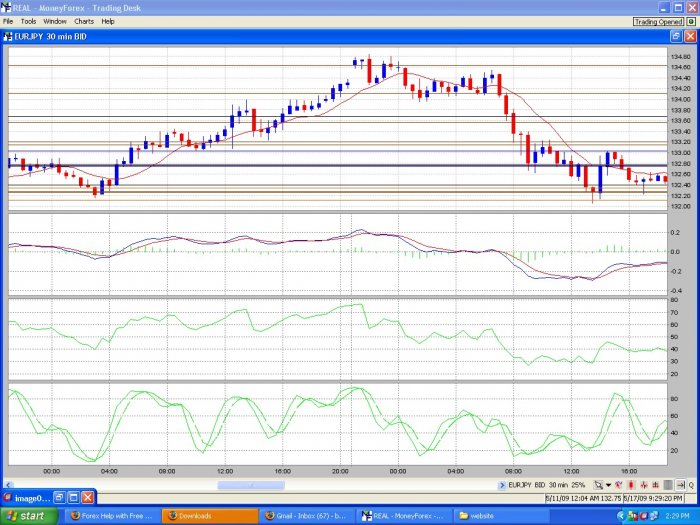The width and height of the screenshot is (700, 525).
Task: Restore the minimized image0... child window
Action: pyautogui.click(x=59, y=497)
